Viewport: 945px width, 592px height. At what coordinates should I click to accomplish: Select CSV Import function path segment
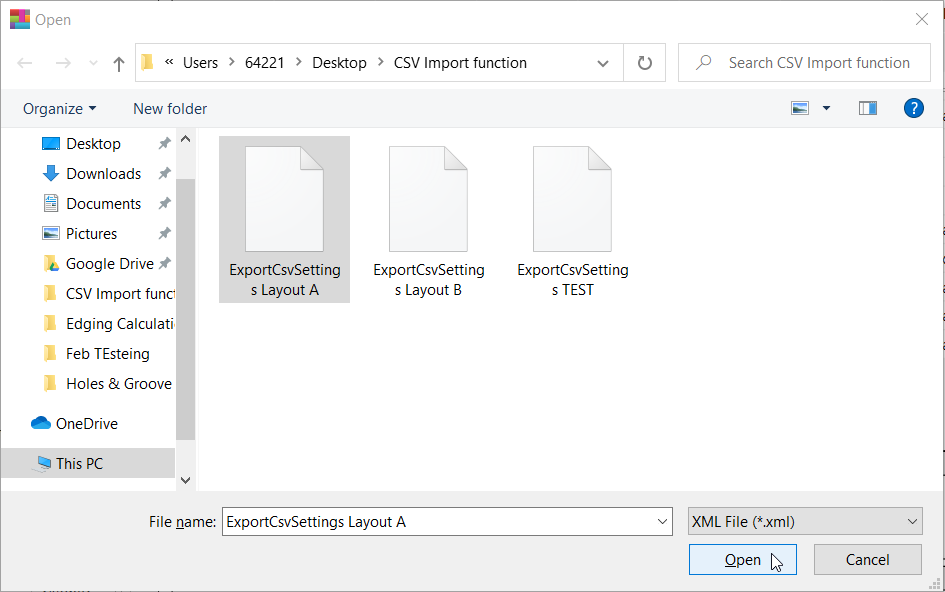460,63
